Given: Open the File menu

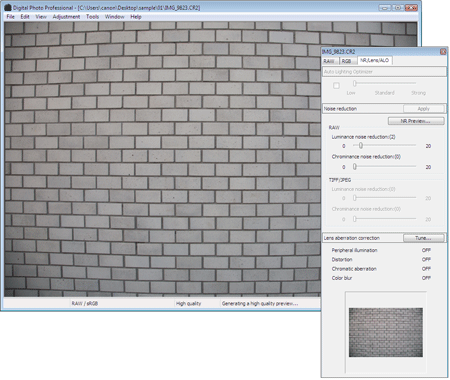Looking at the screenshot, I should point(10,17).
